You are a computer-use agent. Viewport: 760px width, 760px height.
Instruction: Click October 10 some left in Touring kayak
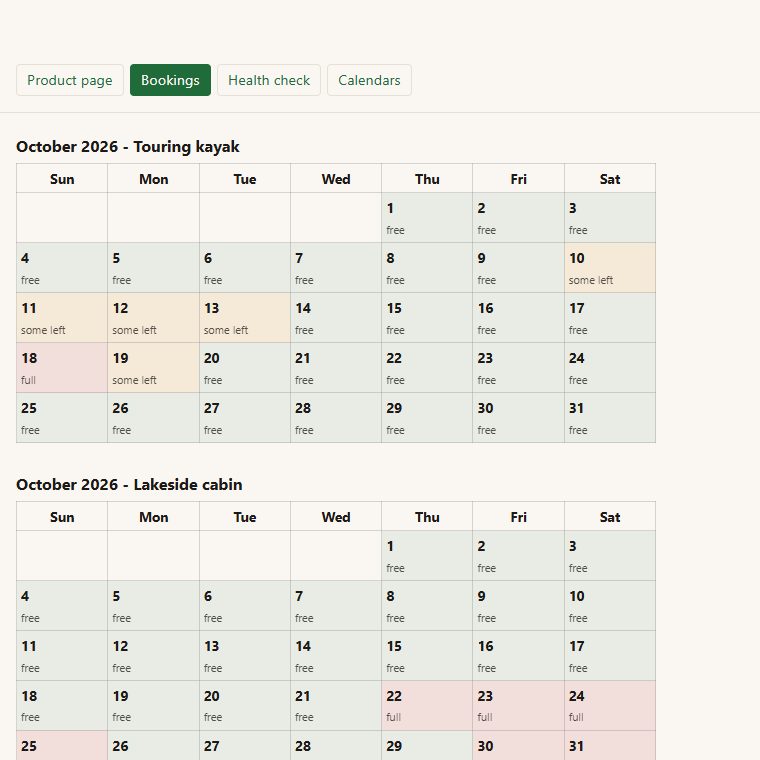(610, 268)
